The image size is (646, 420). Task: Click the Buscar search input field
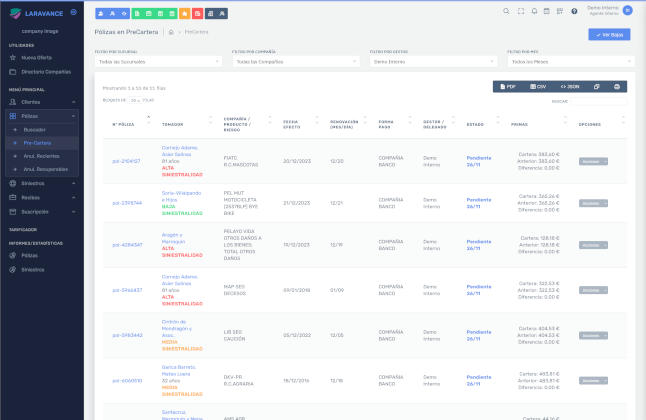599,101
